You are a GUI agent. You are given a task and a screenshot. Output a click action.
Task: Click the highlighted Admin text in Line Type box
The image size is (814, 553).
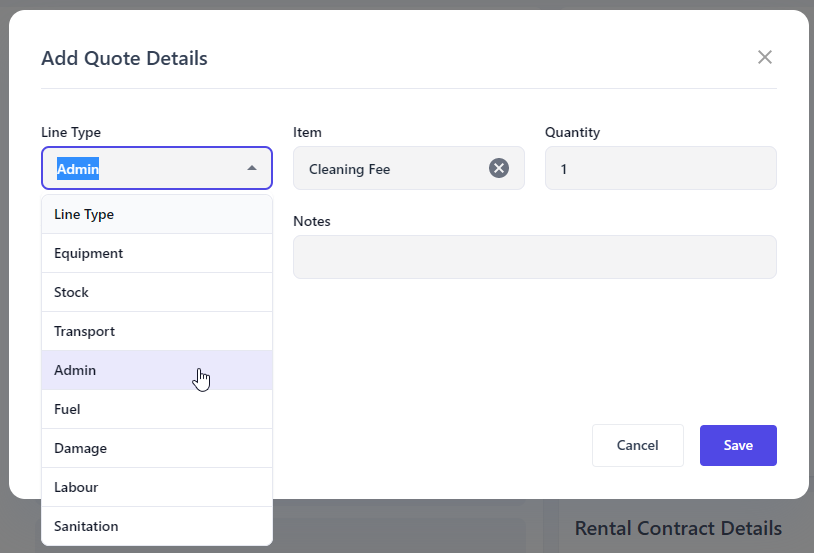(78, 169)
